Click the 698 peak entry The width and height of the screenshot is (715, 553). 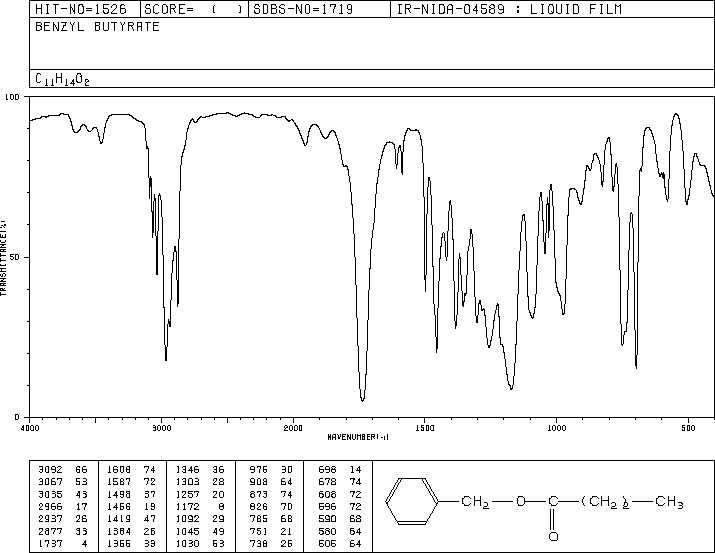340,469
